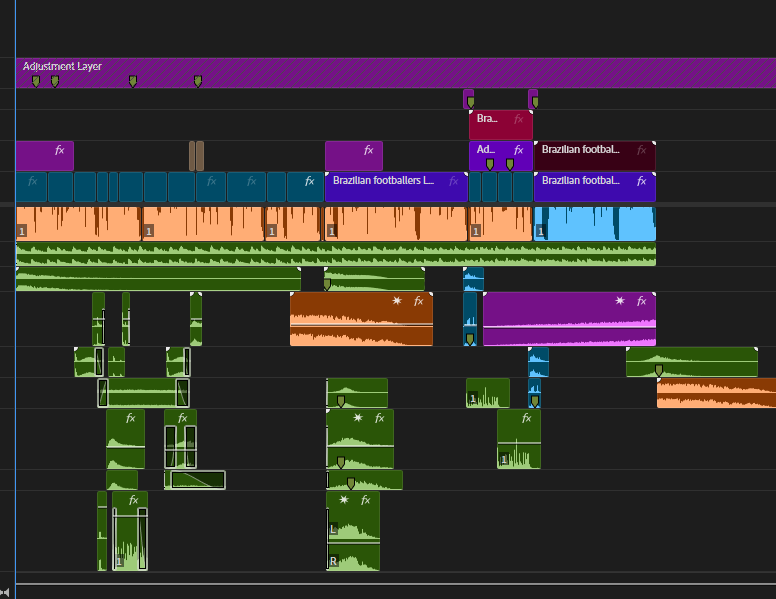Click the white fx badge on teal clip before 'Brazilian footballers L...'
The image size is (776, 599).
[309, 181]
